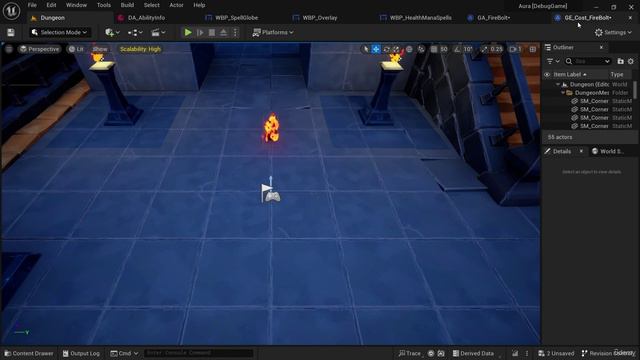Open Outliner settings gear
This screenshot has width=640, height=360.
631,61
